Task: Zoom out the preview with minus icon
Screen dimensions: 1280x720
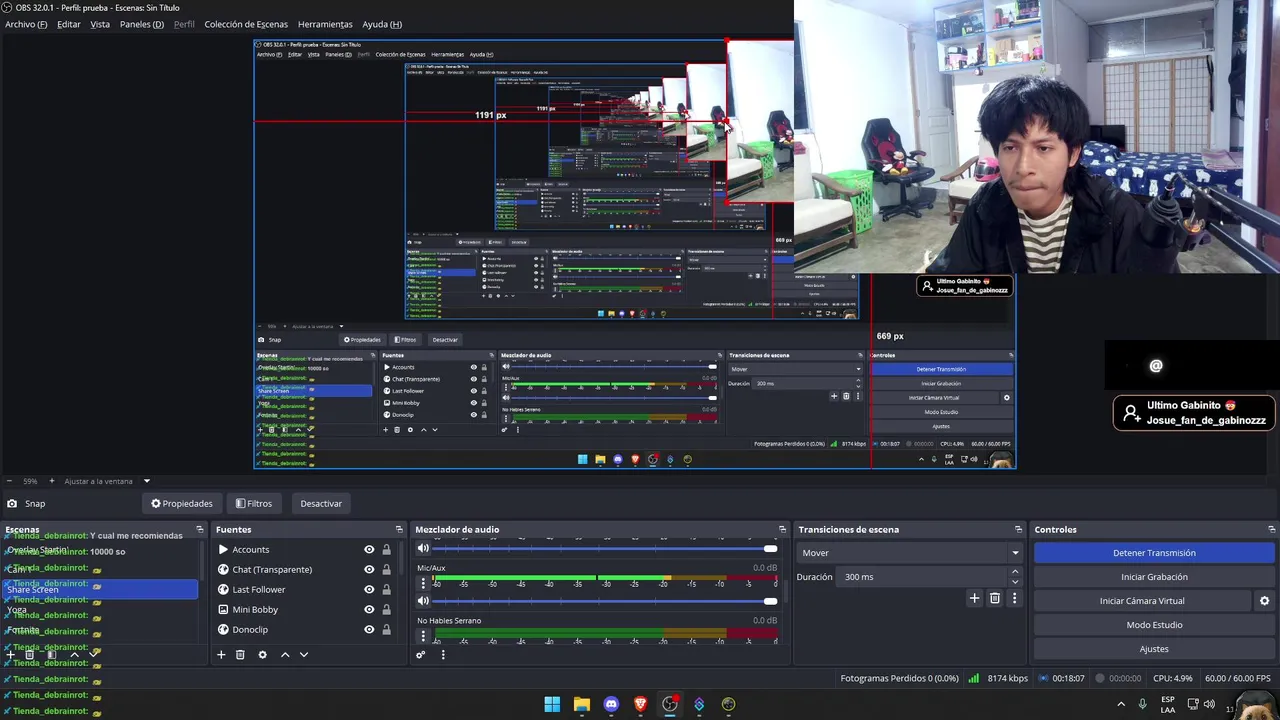Action: point(9,481)
